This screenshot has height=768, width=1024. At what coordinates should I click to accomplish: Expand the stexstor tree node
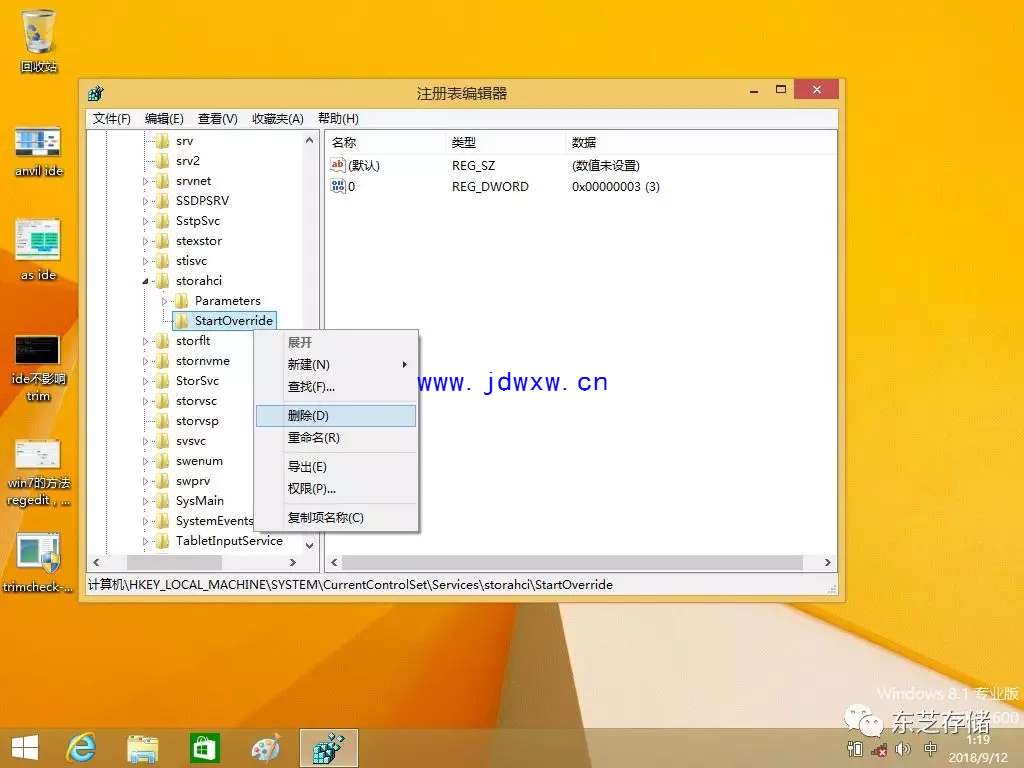pos(145,241)
